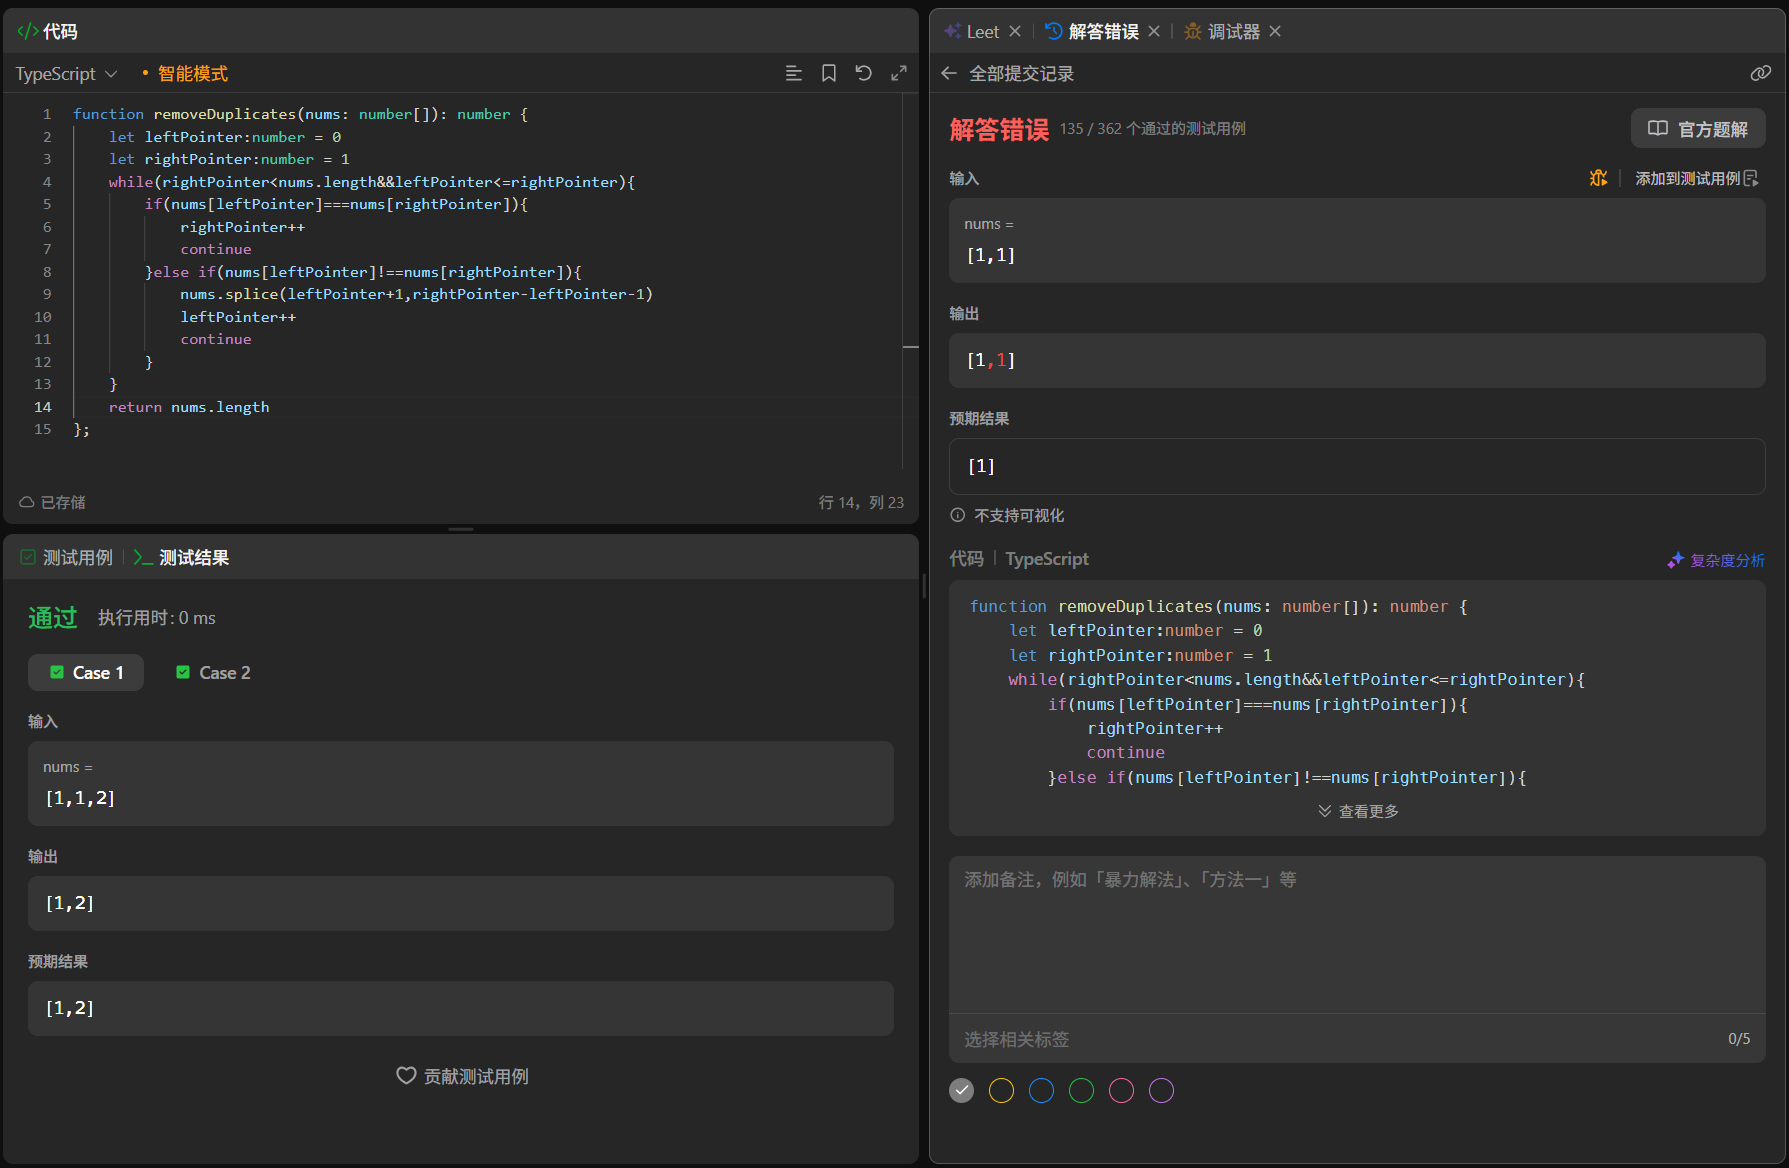The image size is (1789, 1168).
Task: Click the bookmark icon in code editor
Action: coord(829,74)
